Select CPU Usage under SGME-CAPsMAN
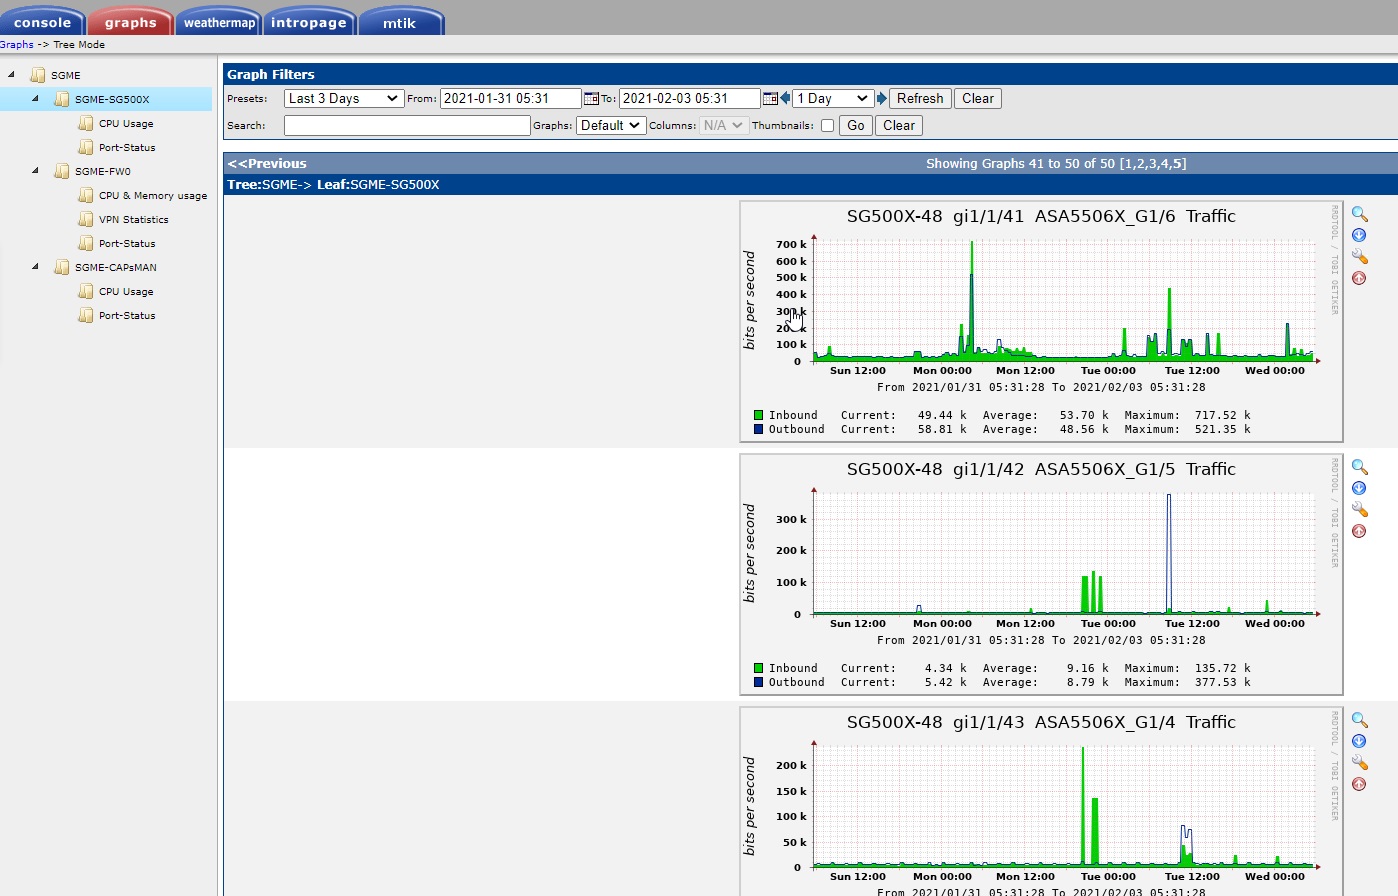 coord(126,291)
